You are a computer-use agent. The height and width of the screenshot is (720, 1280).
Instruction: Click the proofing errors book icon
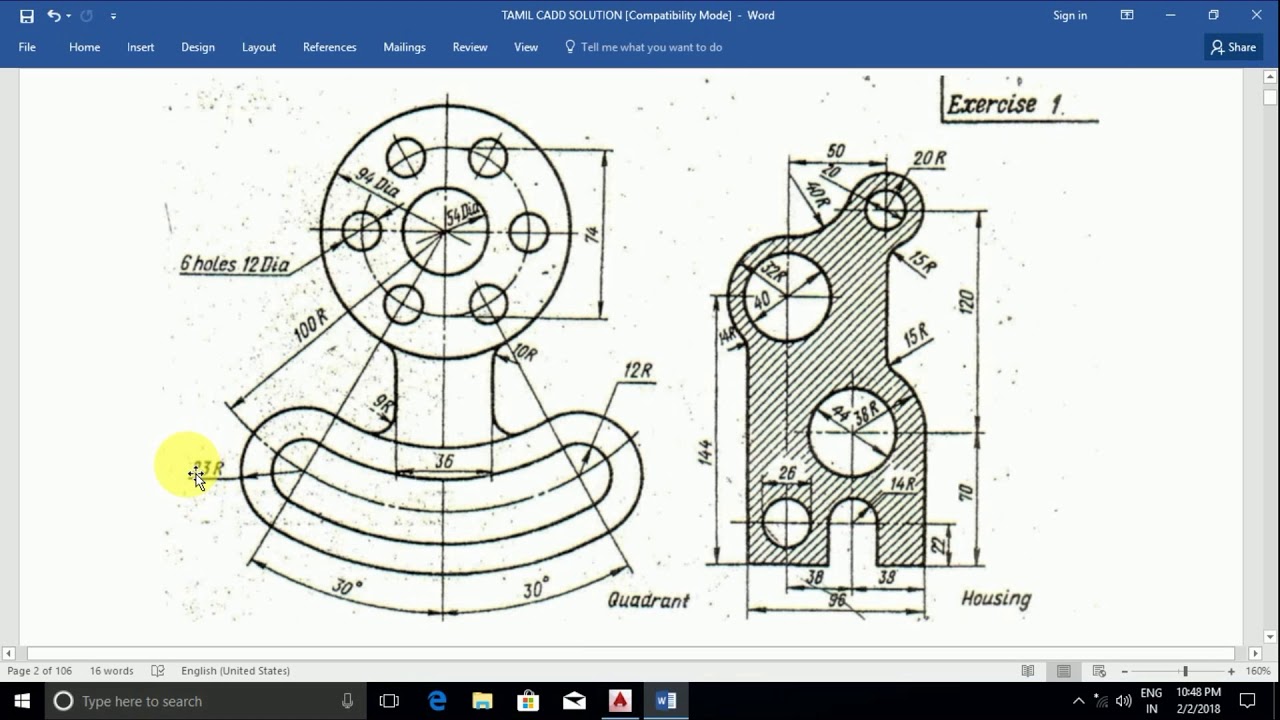click(157, 671)
